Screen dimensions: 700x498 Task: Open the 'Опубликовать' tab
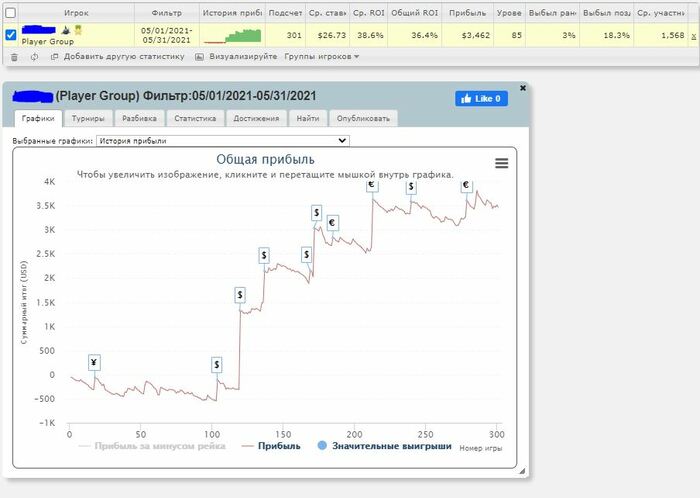tap(363, 118)
